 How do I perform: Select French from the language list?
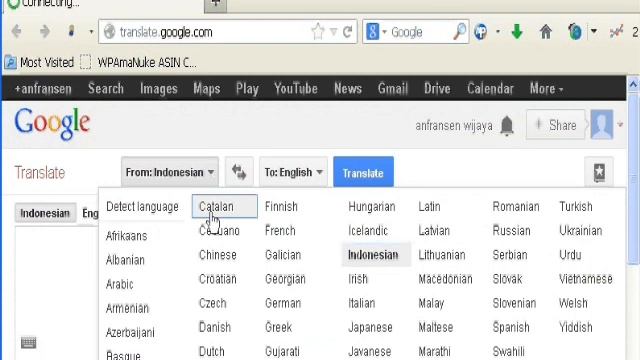(280, 231)
